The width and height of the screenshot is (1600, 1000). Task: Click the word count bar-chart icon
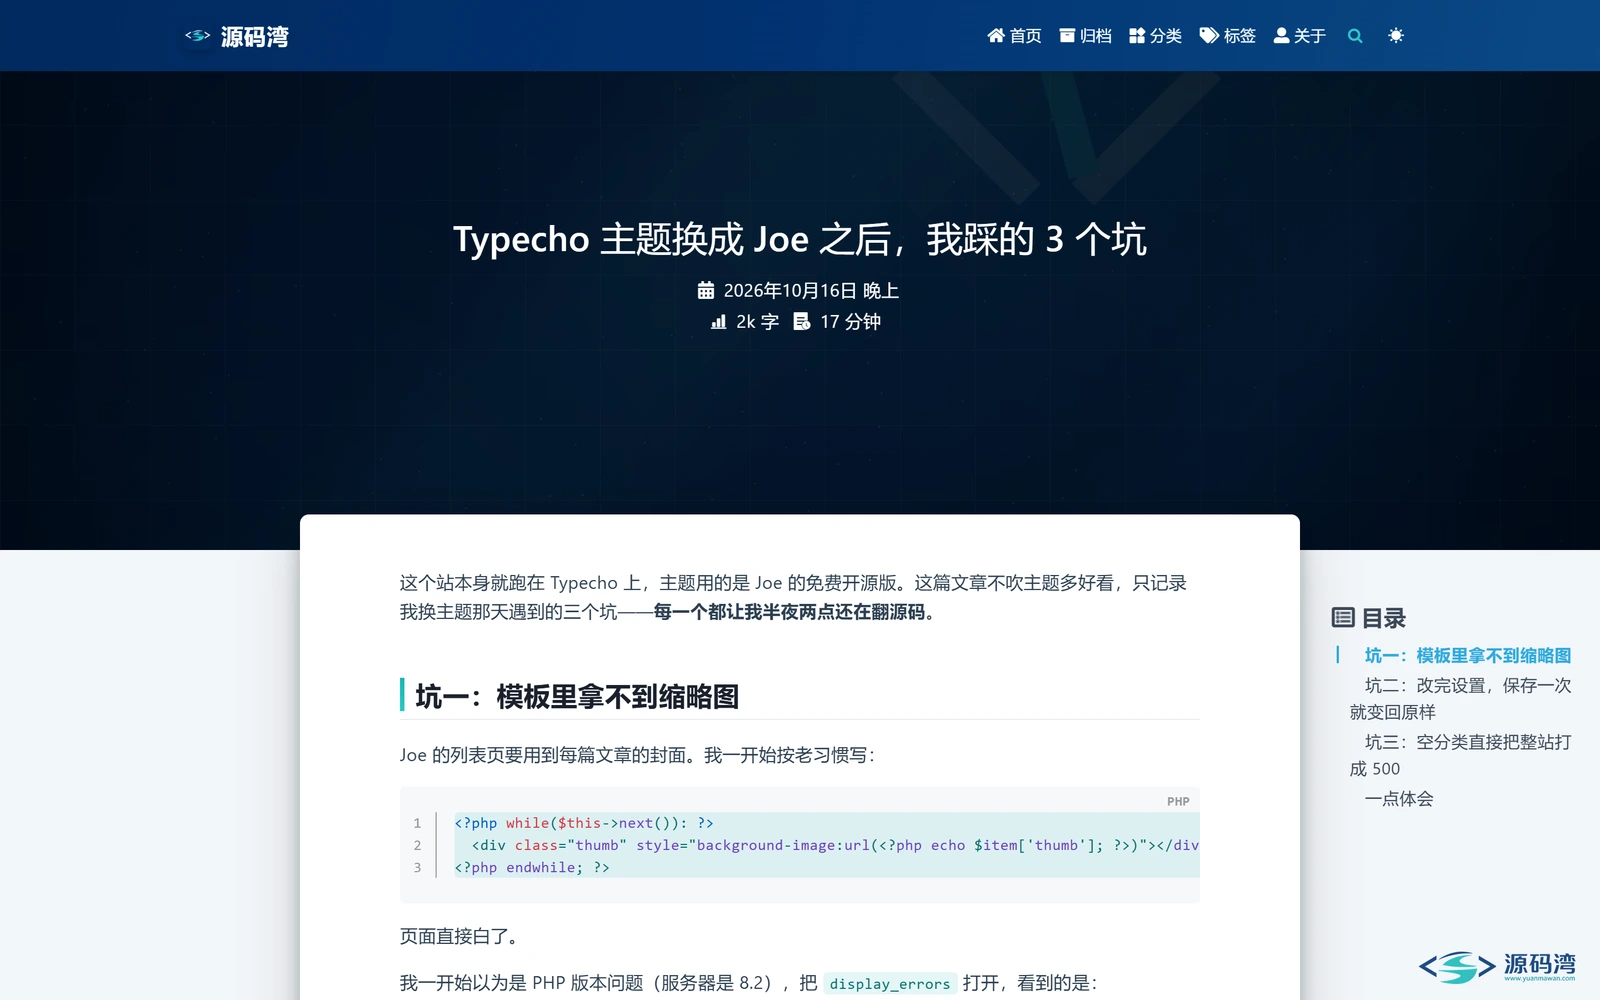718,322
